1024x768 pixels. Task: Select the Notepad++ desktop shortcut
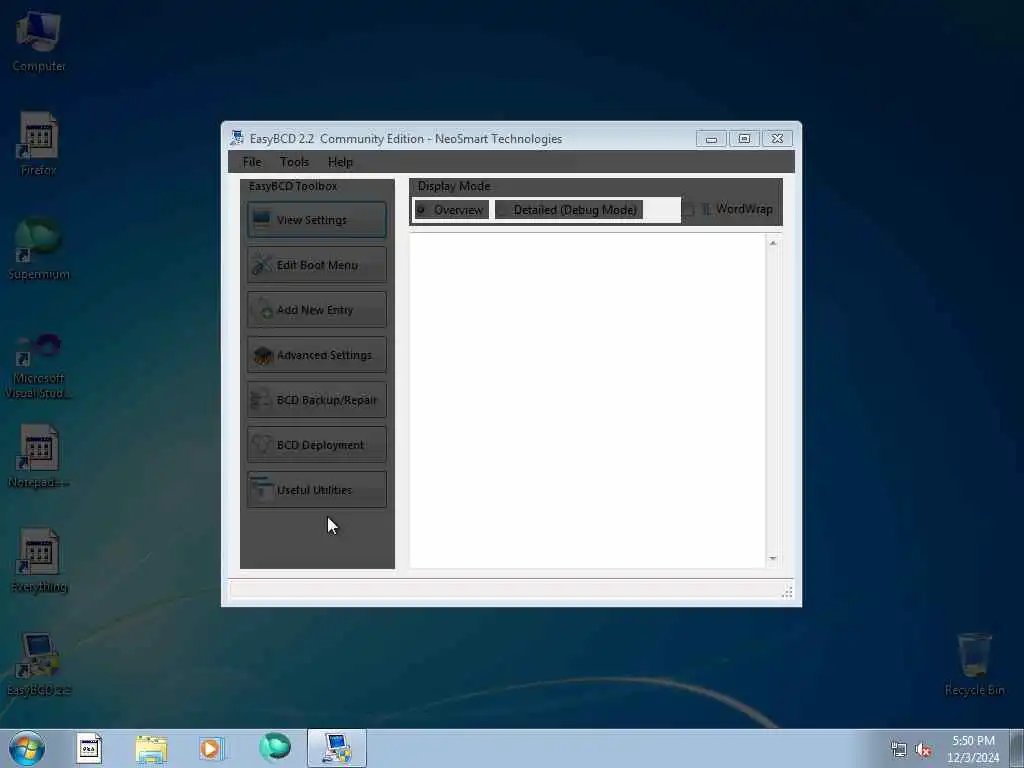[39, 457]
